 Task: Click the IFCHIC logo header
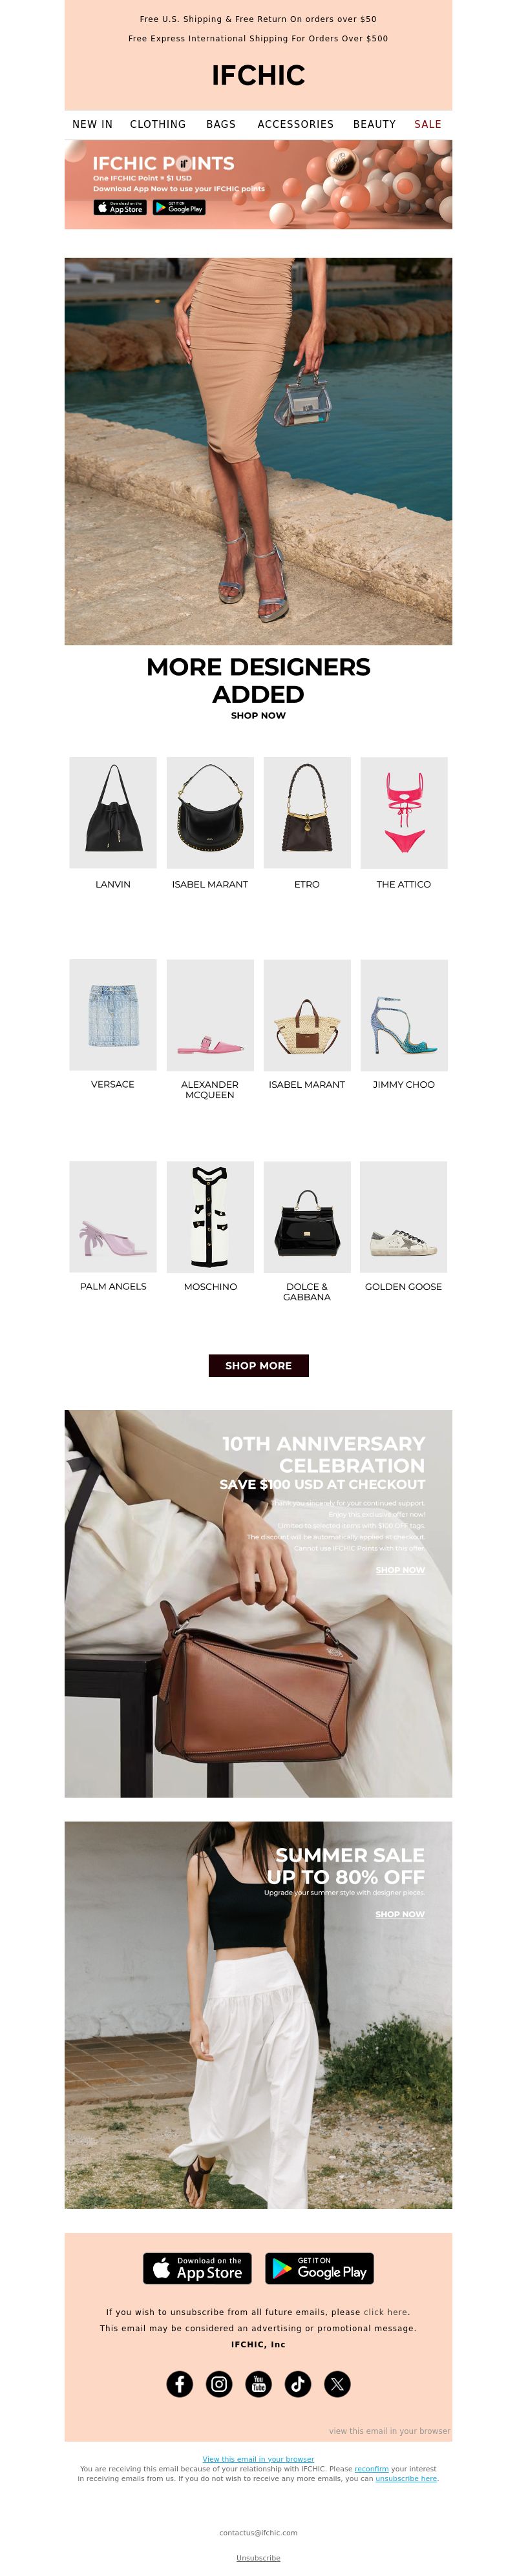click(x=258, y=75)
